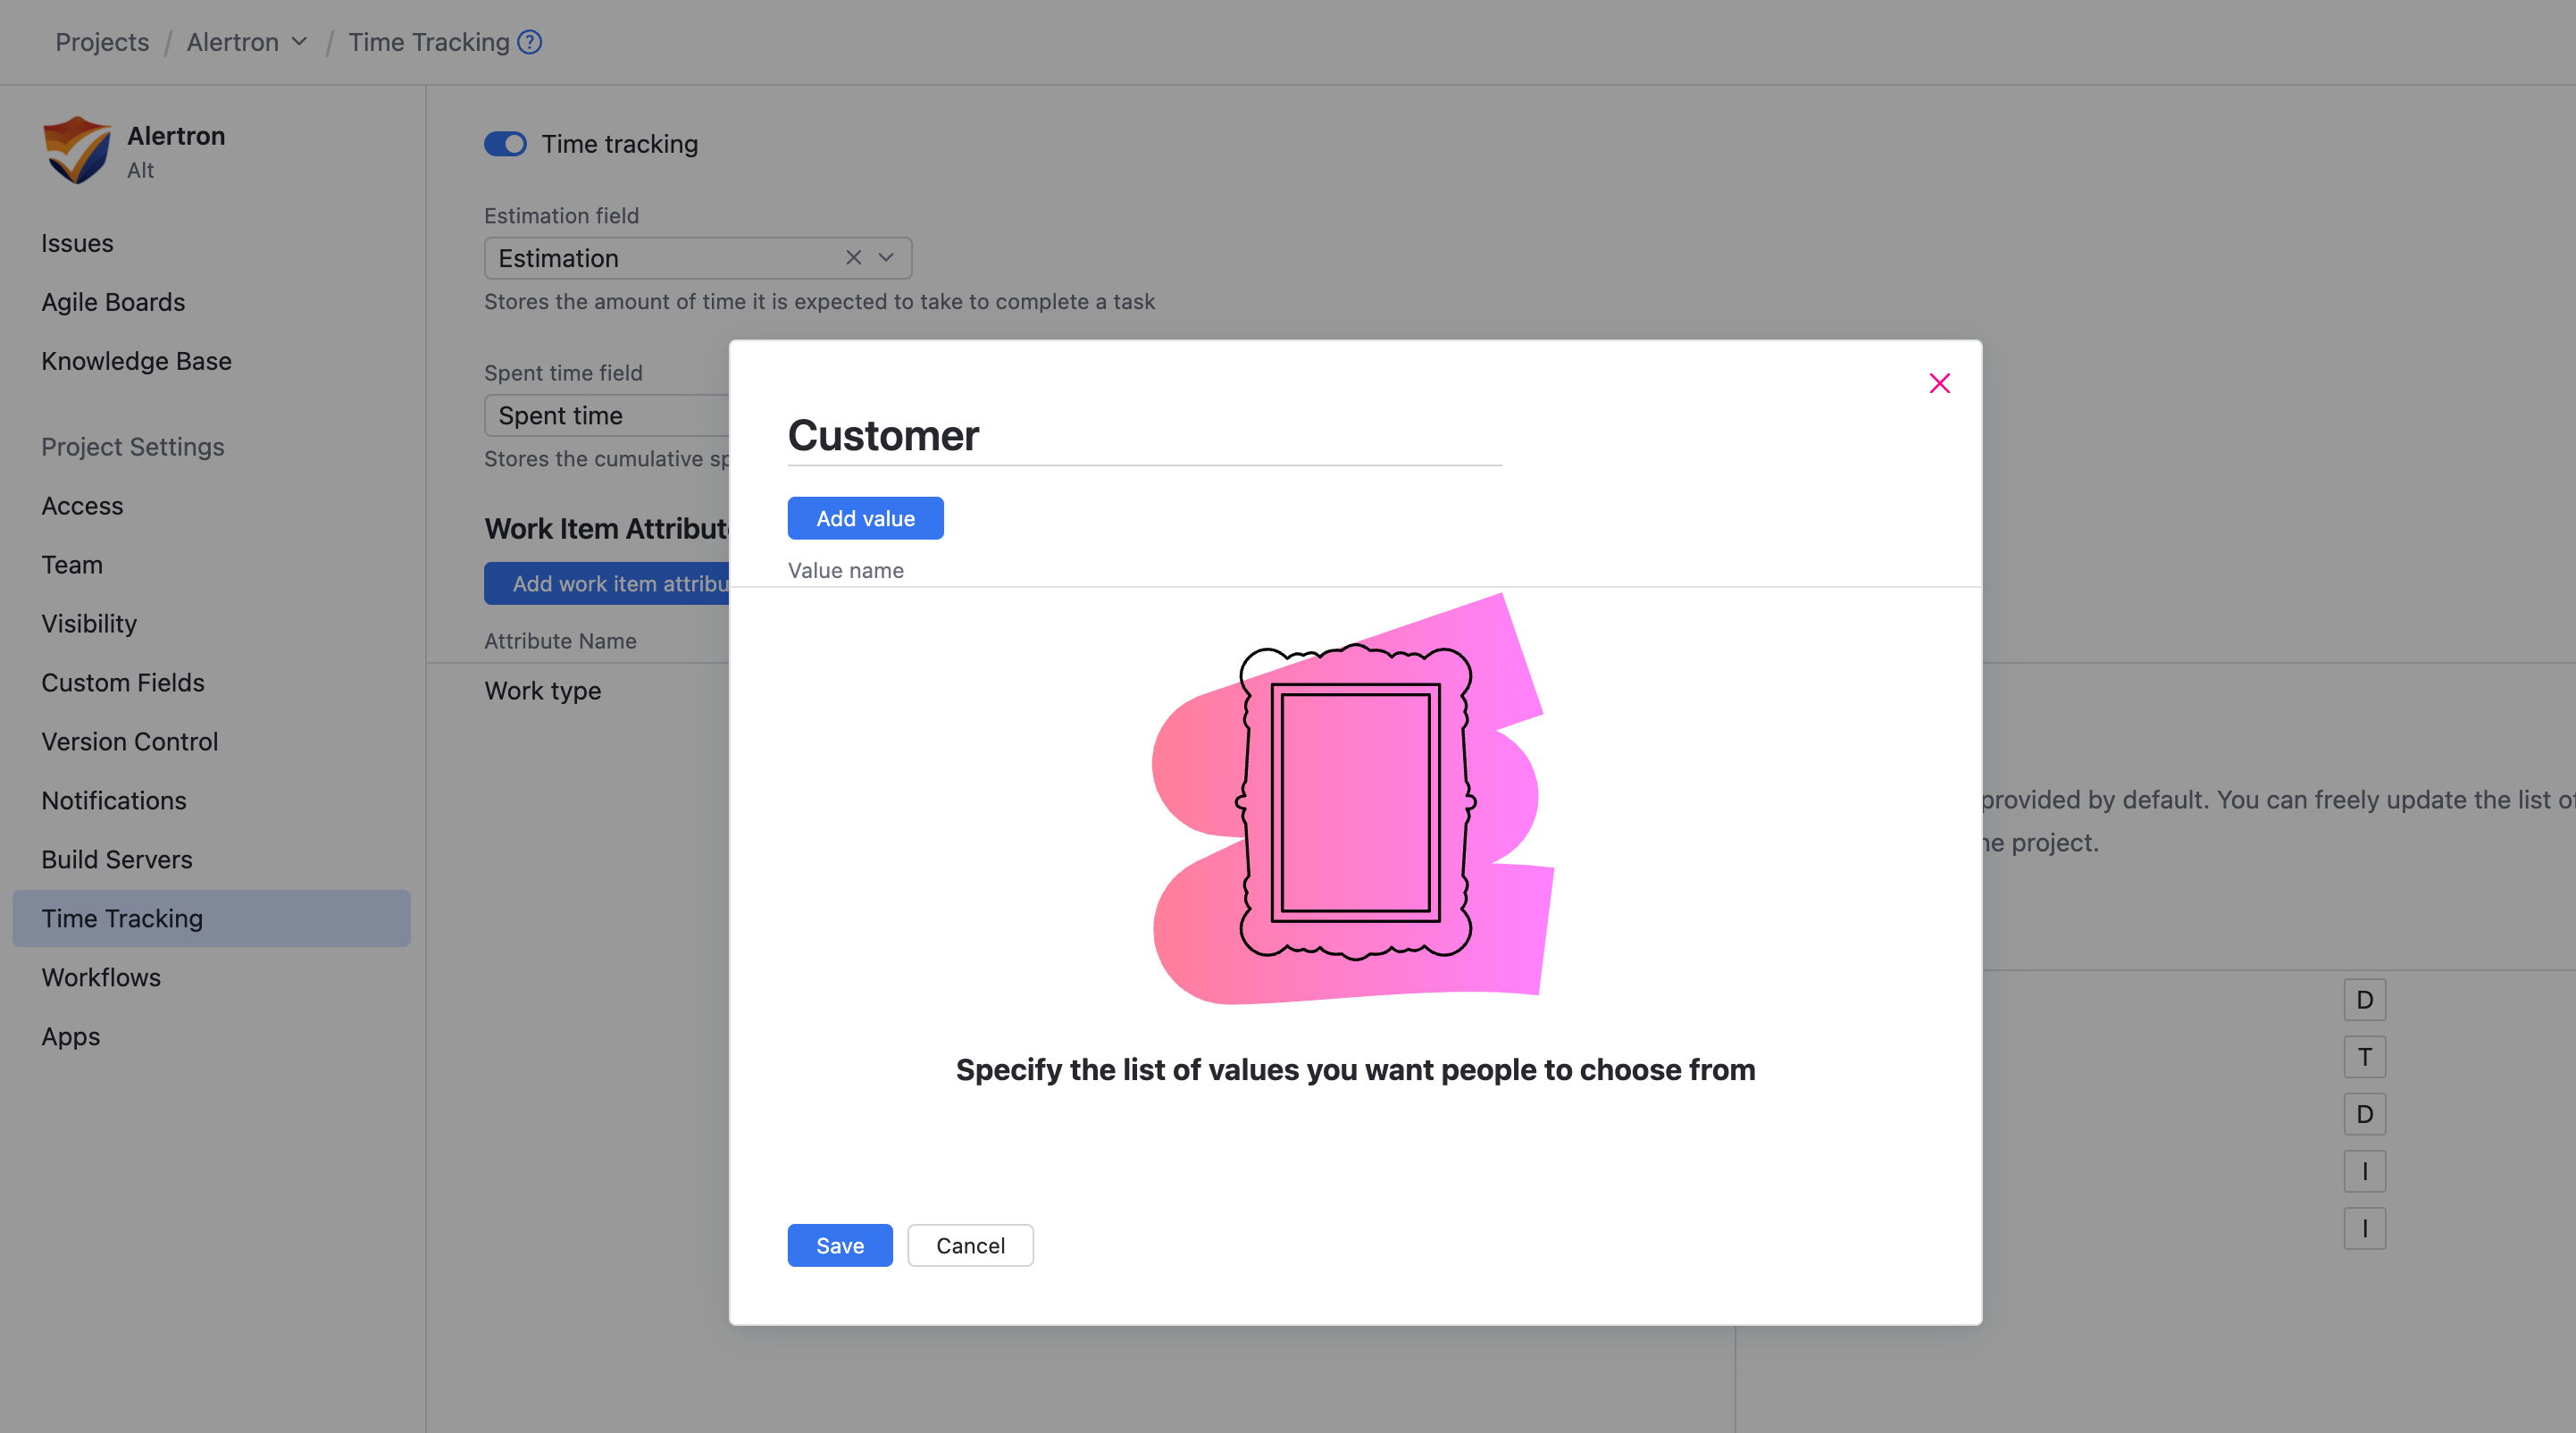Open Knowledge Base from the sidebar

tap(136, 361)
